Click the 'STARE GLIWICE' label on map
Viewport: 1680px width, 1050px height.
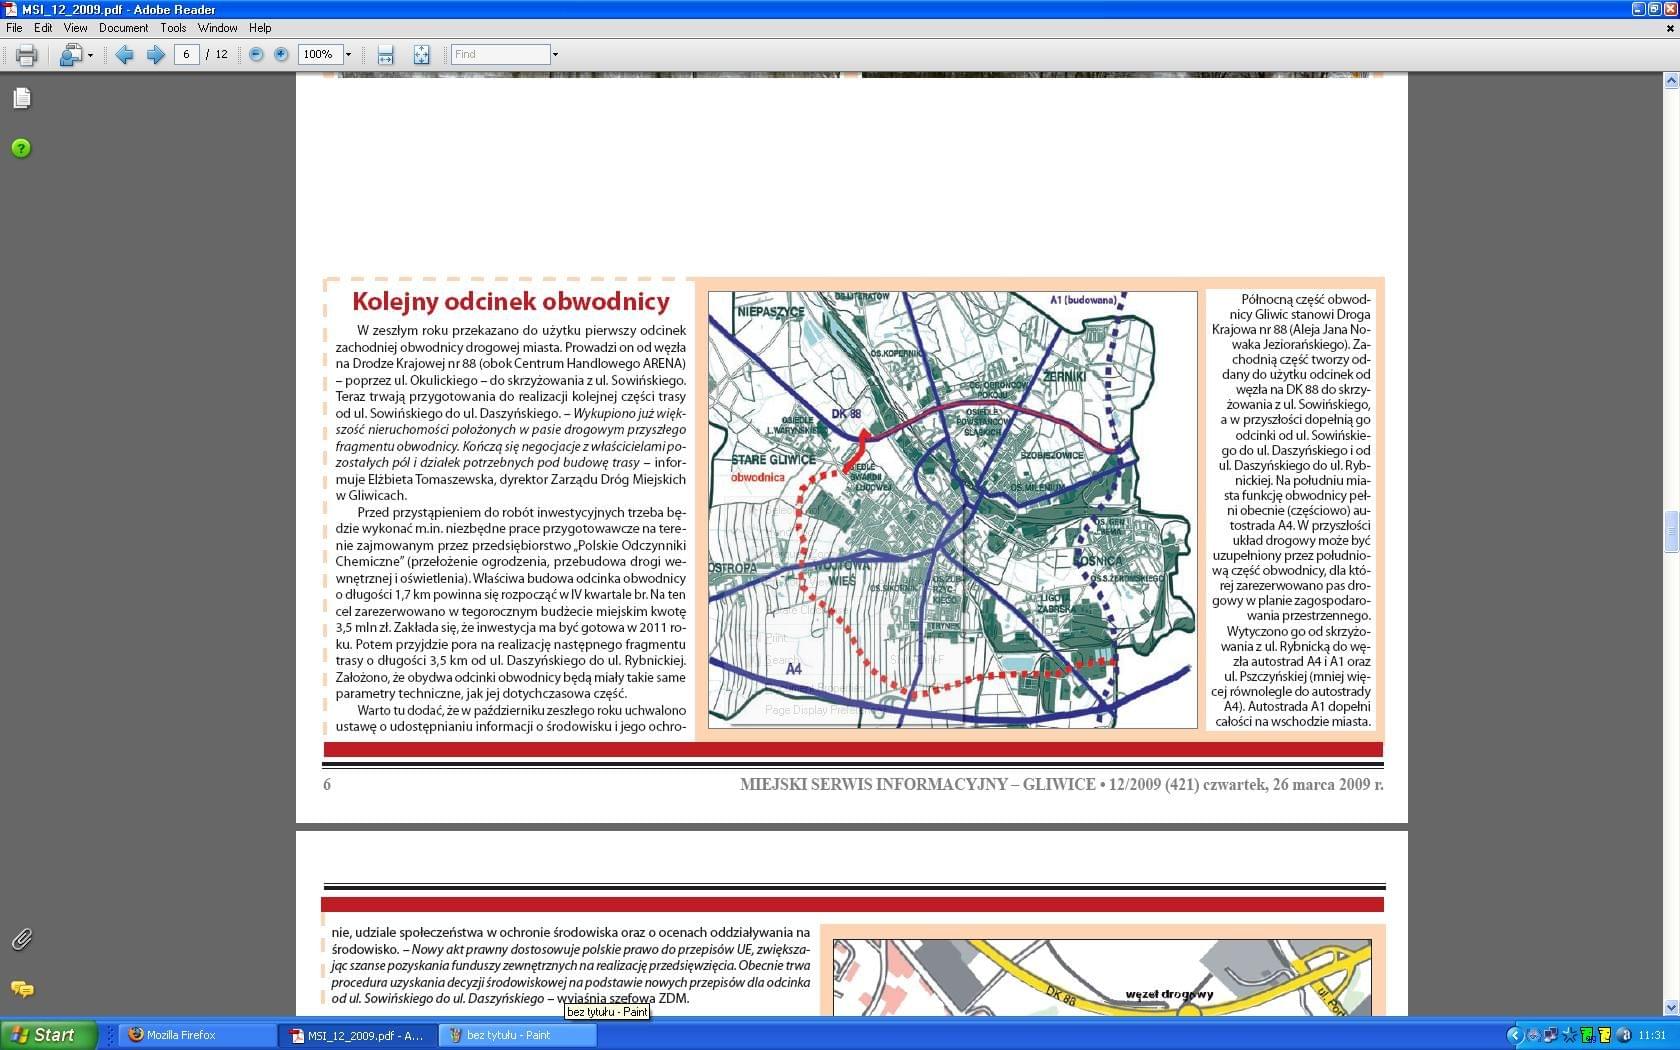773,460
